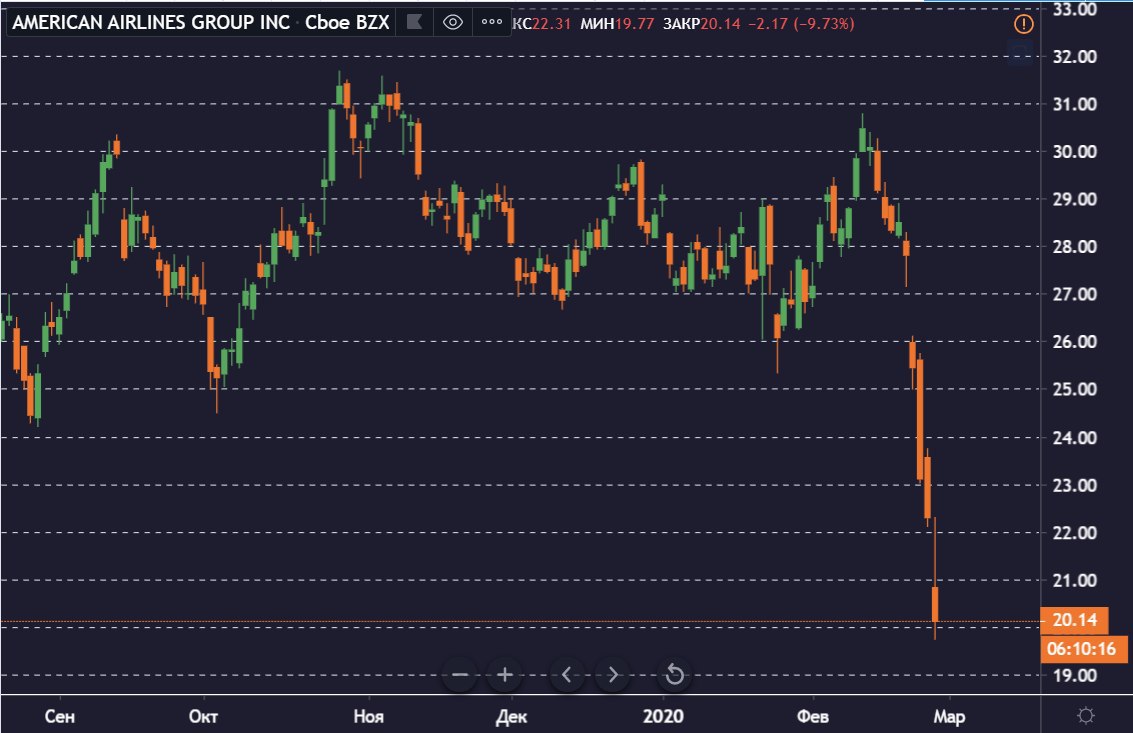
Task: Click the 30.00 price scale label
Action: click(1074, 152)
